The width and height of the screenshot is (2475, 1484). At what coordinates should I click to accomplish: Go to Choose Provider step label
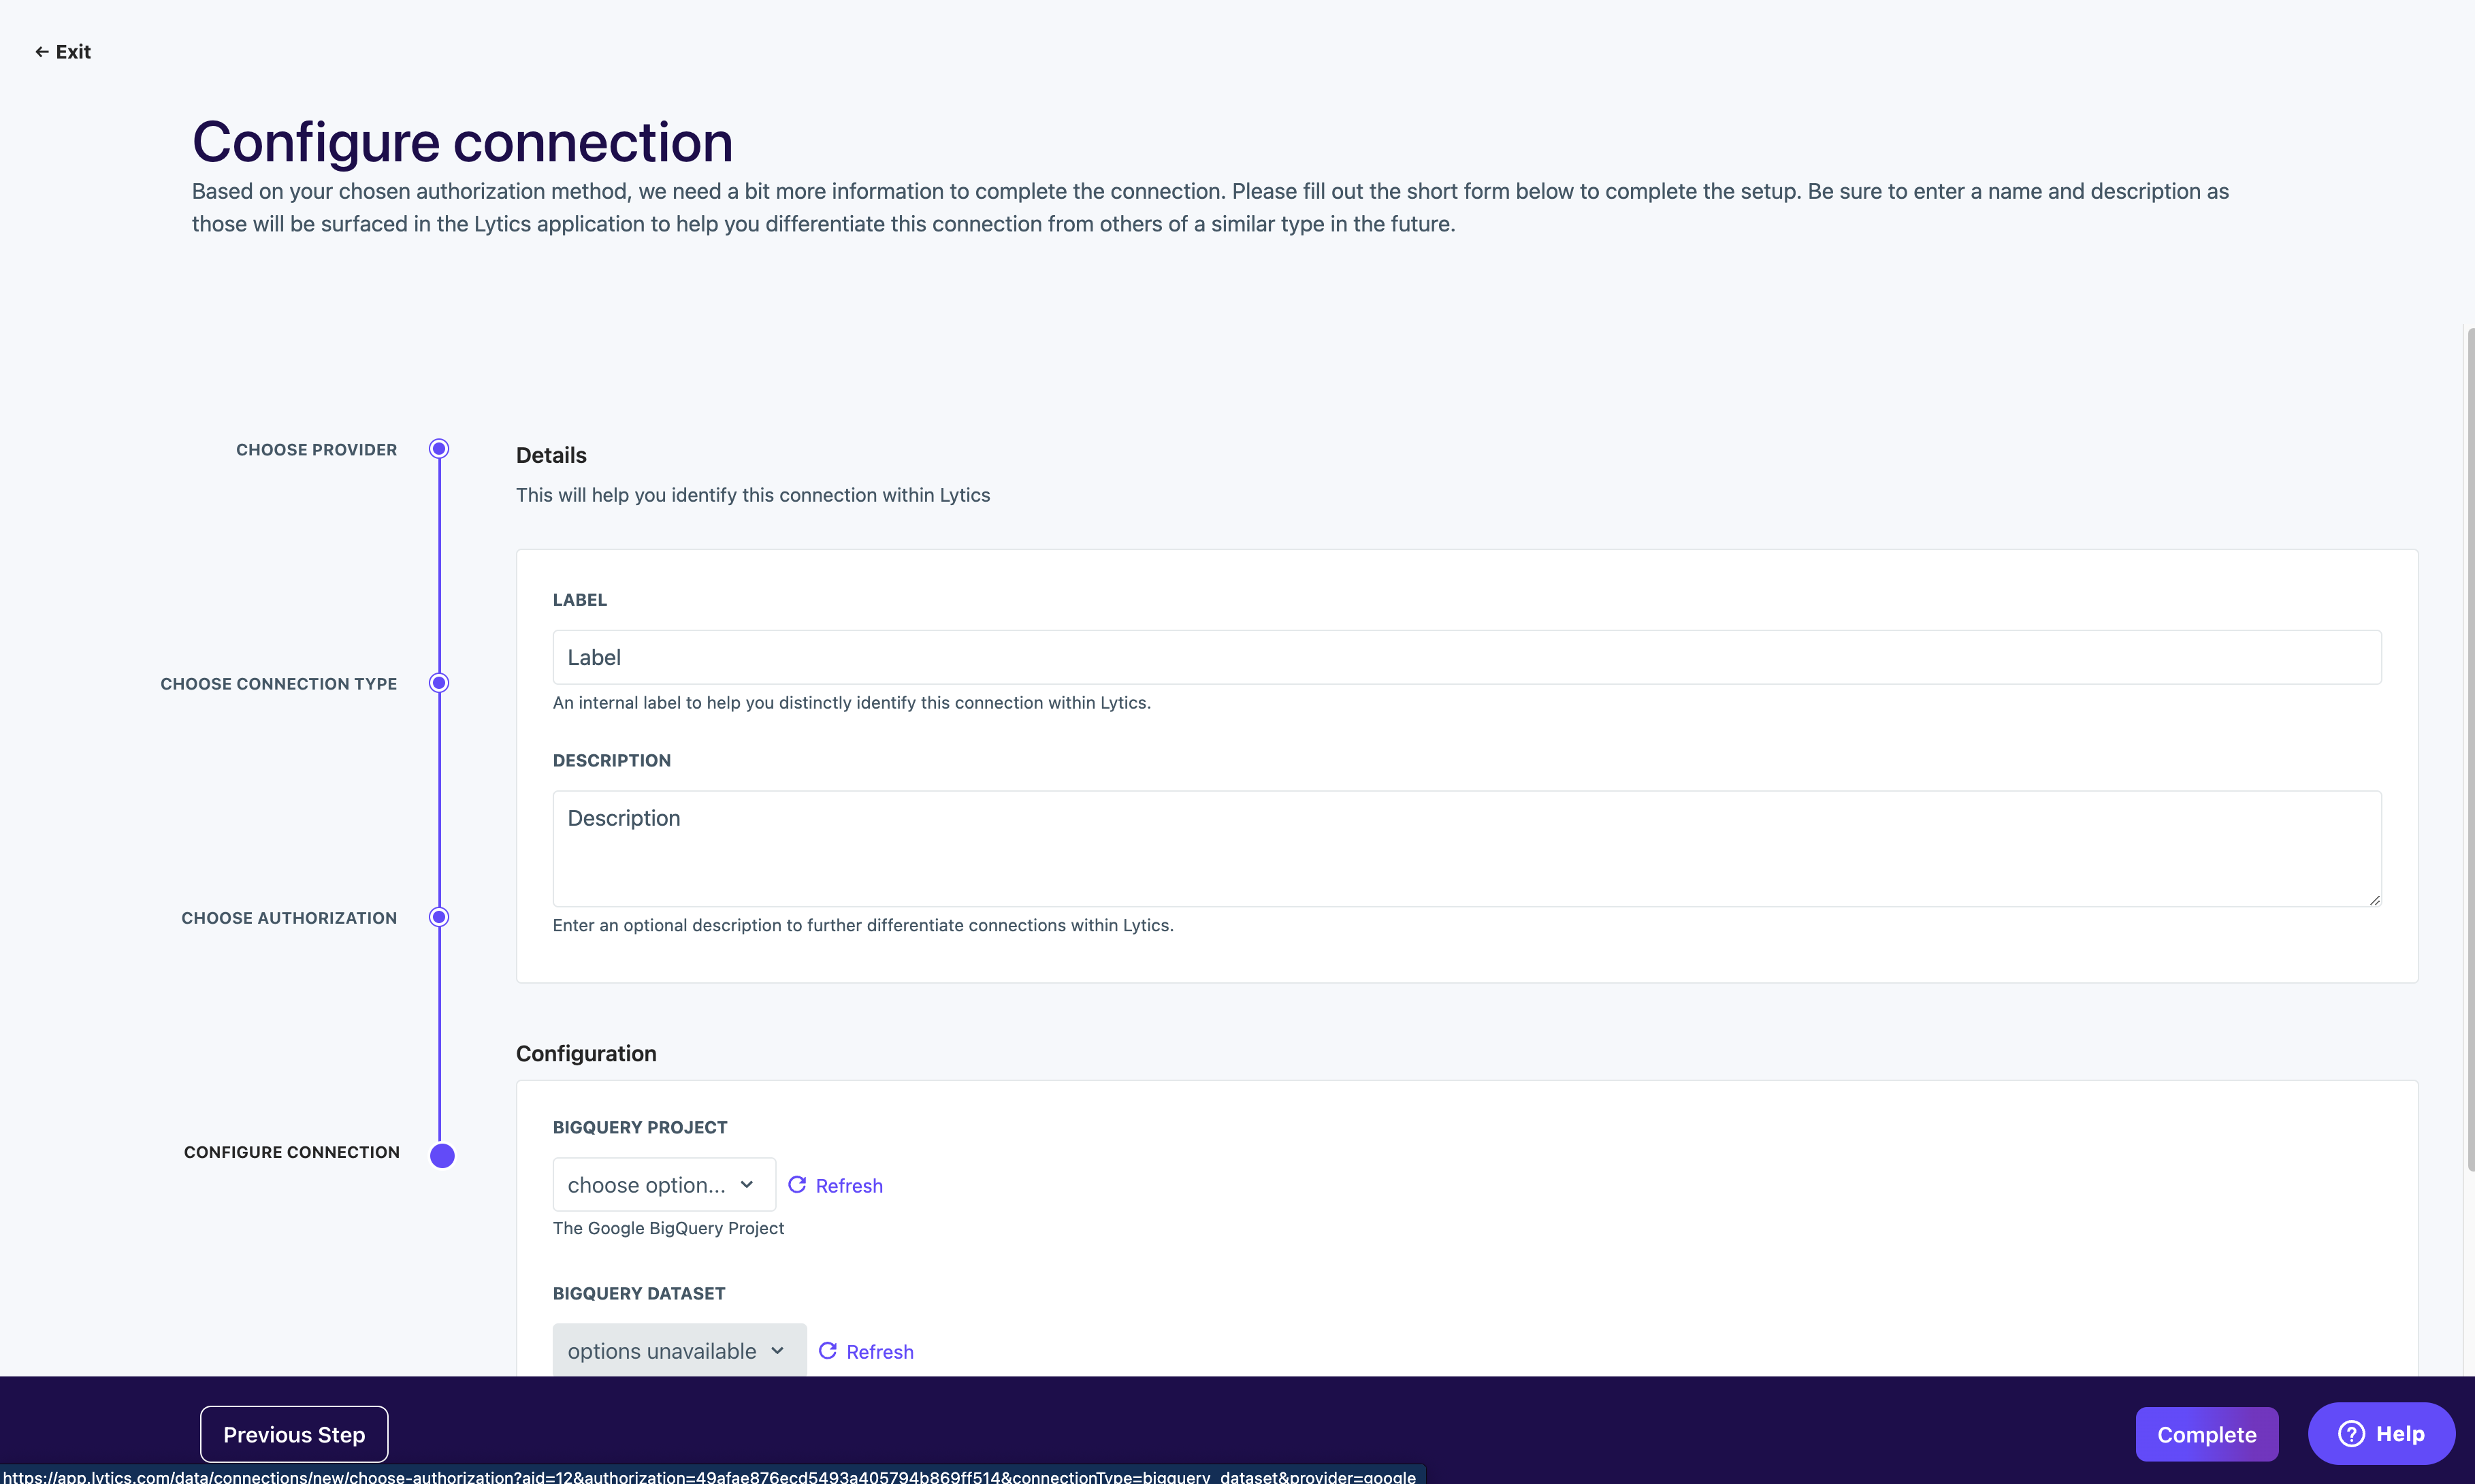[x=316, y=450]
